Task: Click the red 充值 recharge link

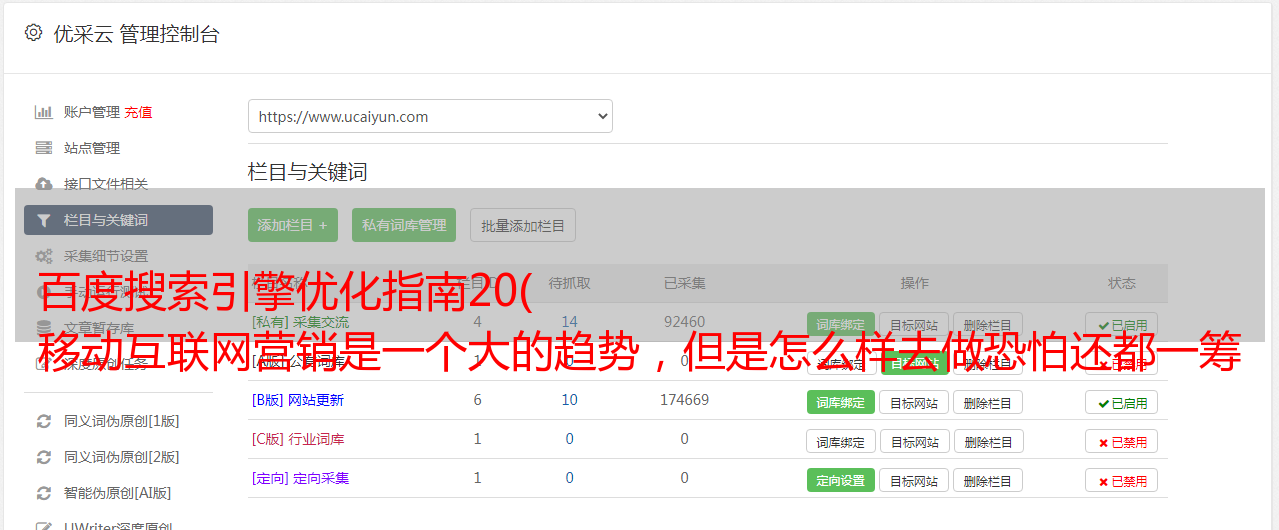Action: 138,112
